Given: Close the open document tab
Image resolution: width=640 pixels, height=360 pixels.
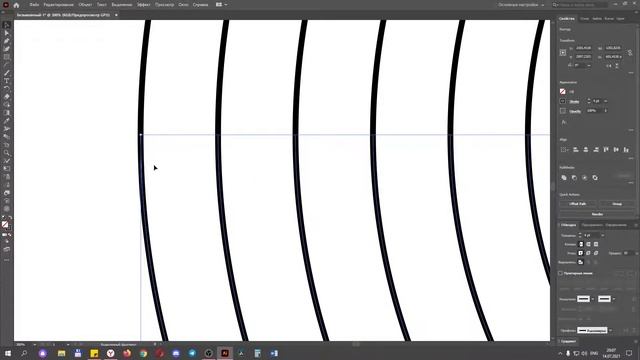Looking at the screenshot, I should point(116,15).
